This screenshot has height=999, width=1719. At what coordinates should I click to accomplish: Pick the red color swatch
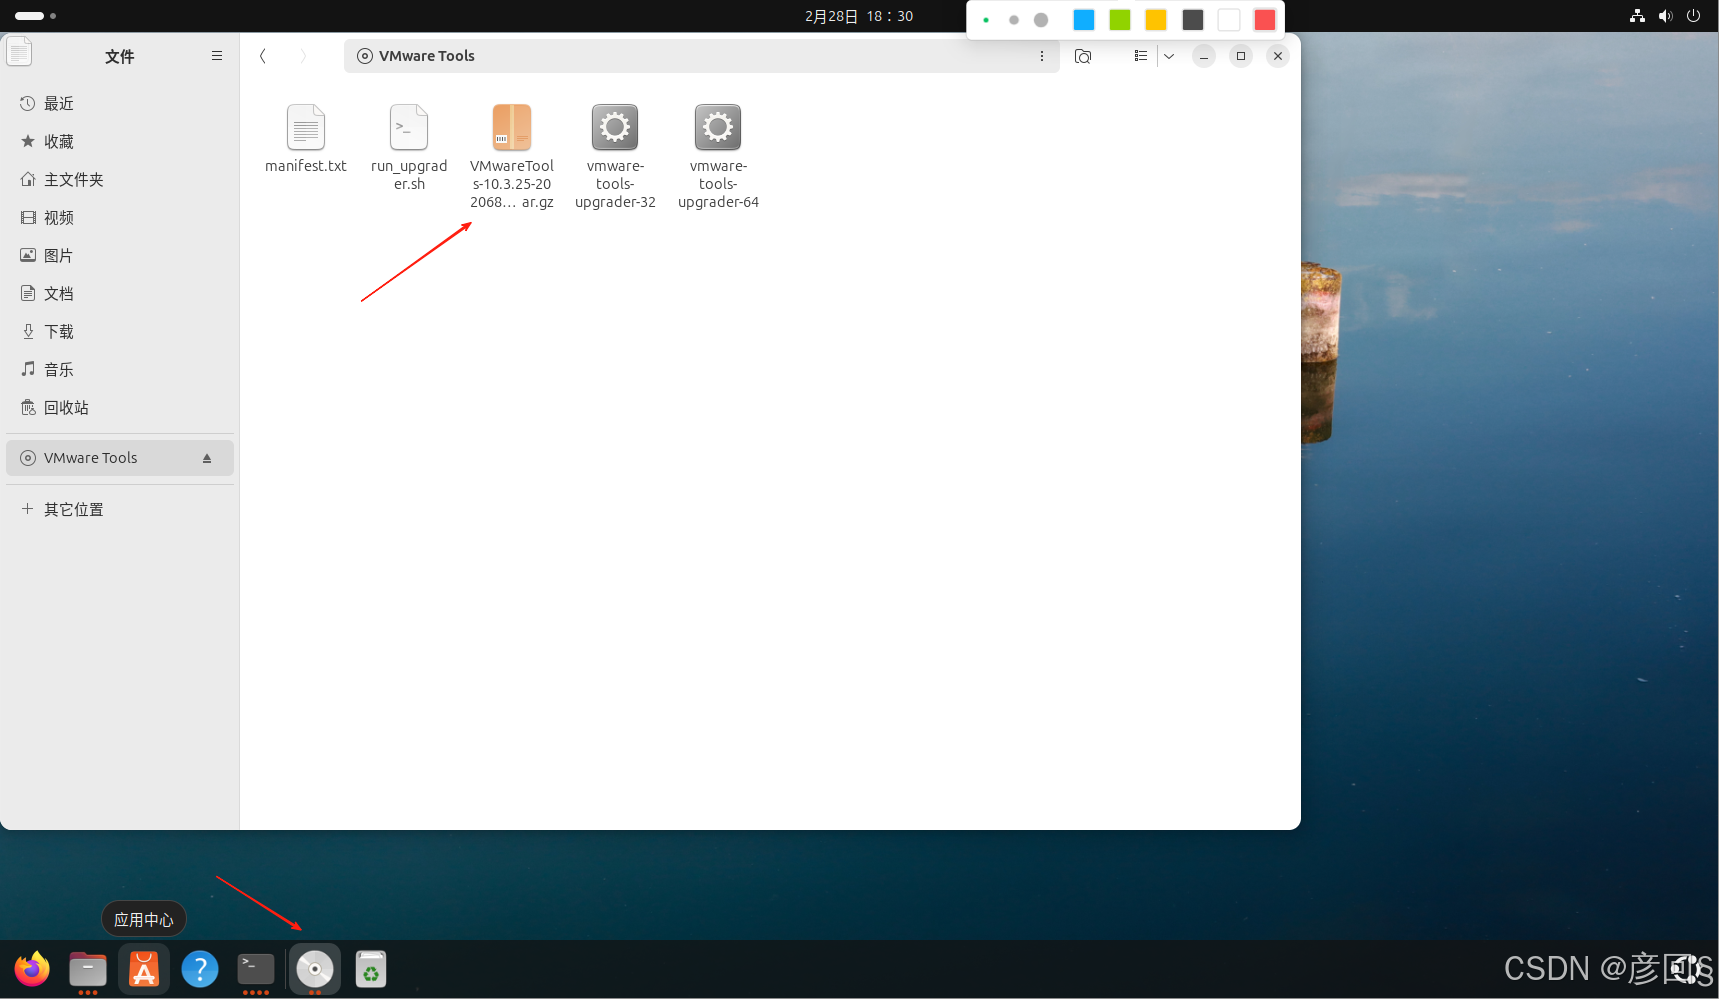click(1265, 20)
